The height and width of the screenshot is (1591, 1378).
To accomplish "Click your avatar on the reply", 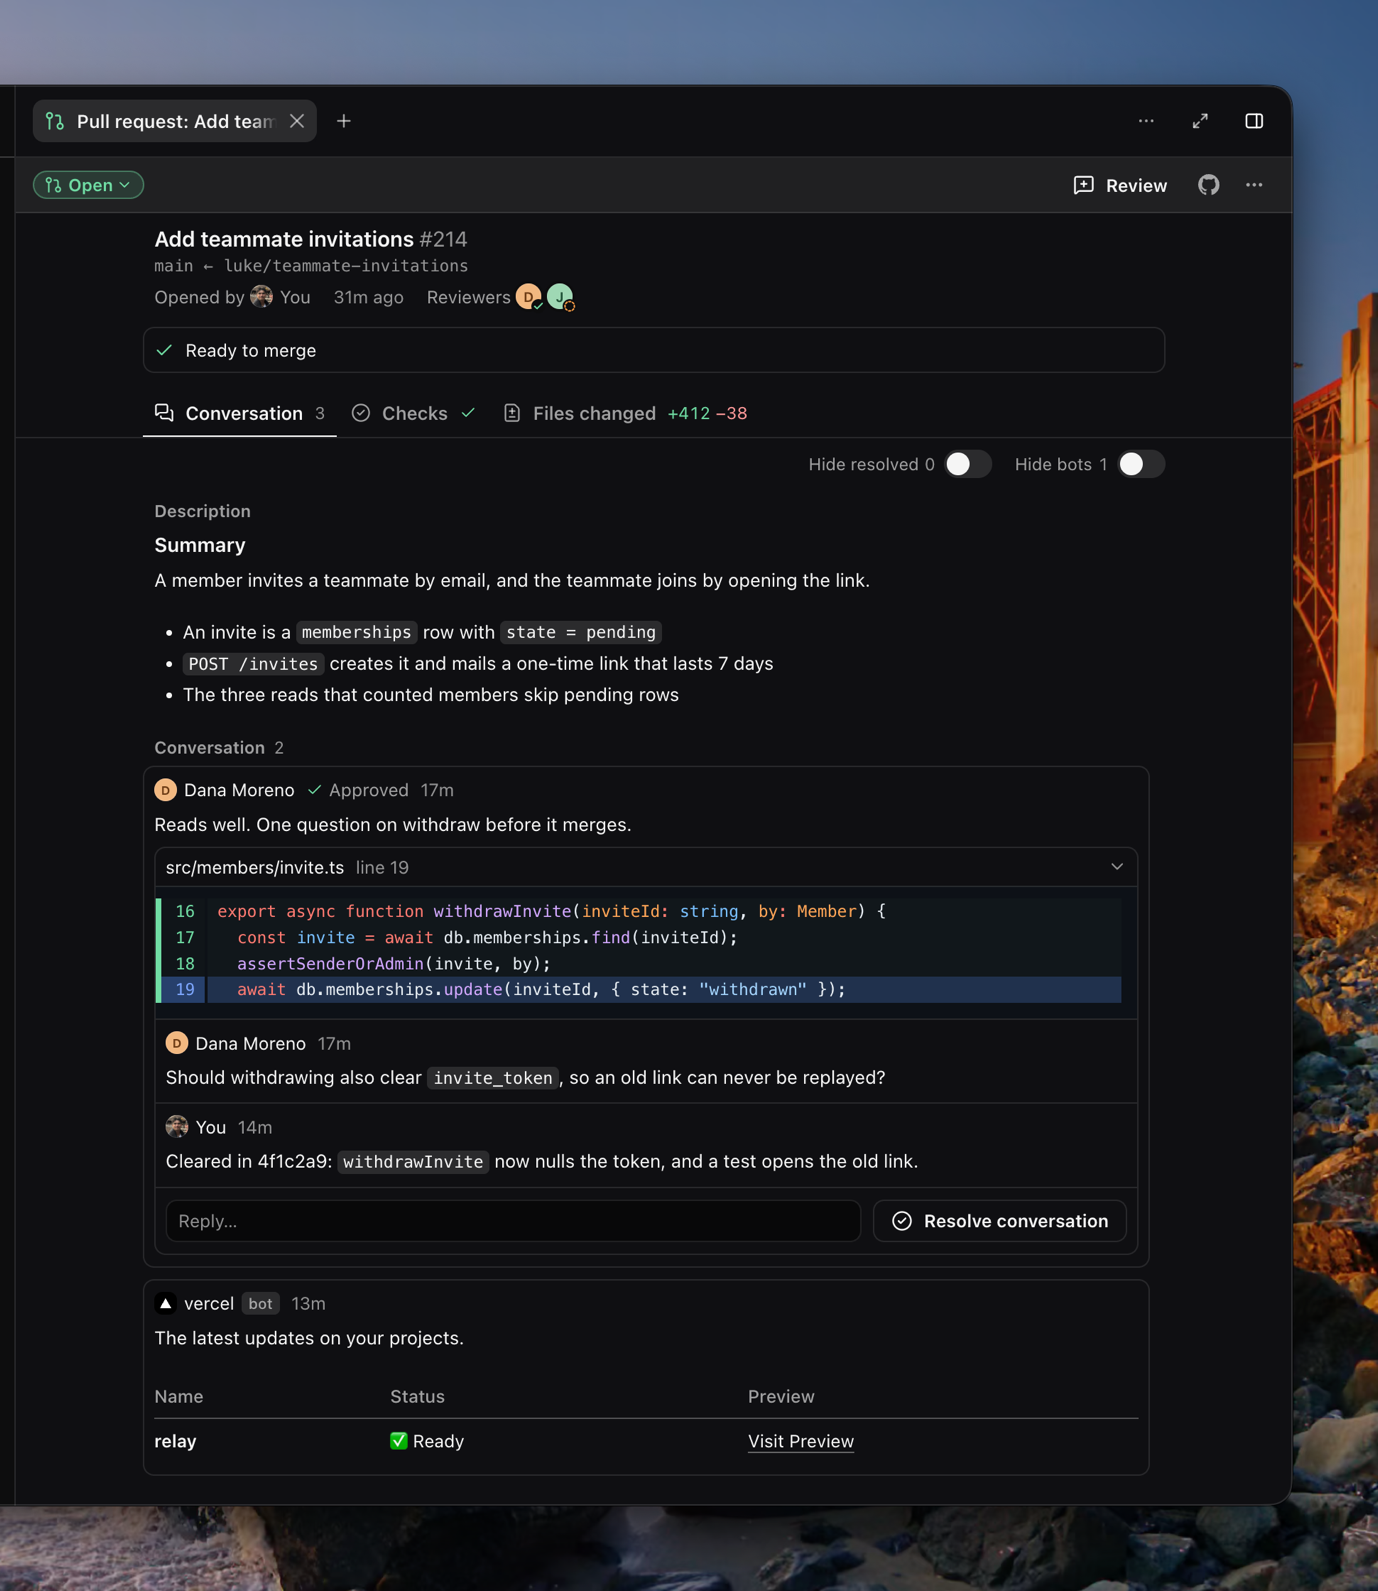I will click(x=177, y=1127).
